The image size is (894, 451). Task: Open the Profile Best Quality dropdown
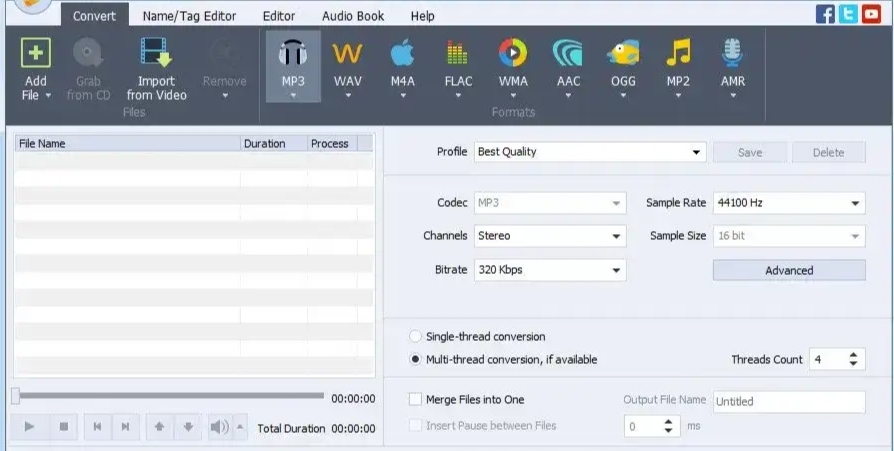[x=590, y=152]
